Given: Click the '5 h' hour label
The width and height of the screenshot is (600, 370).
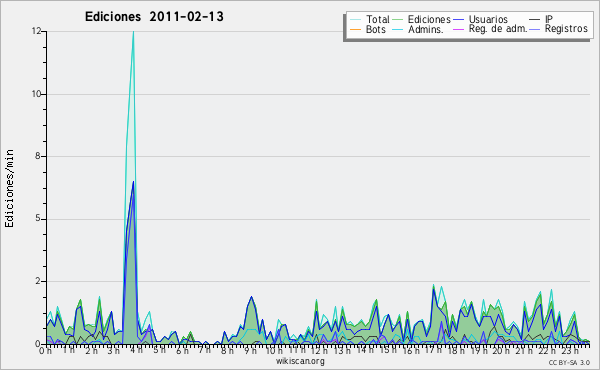Looking at the screenshot, I should [159, 351].
